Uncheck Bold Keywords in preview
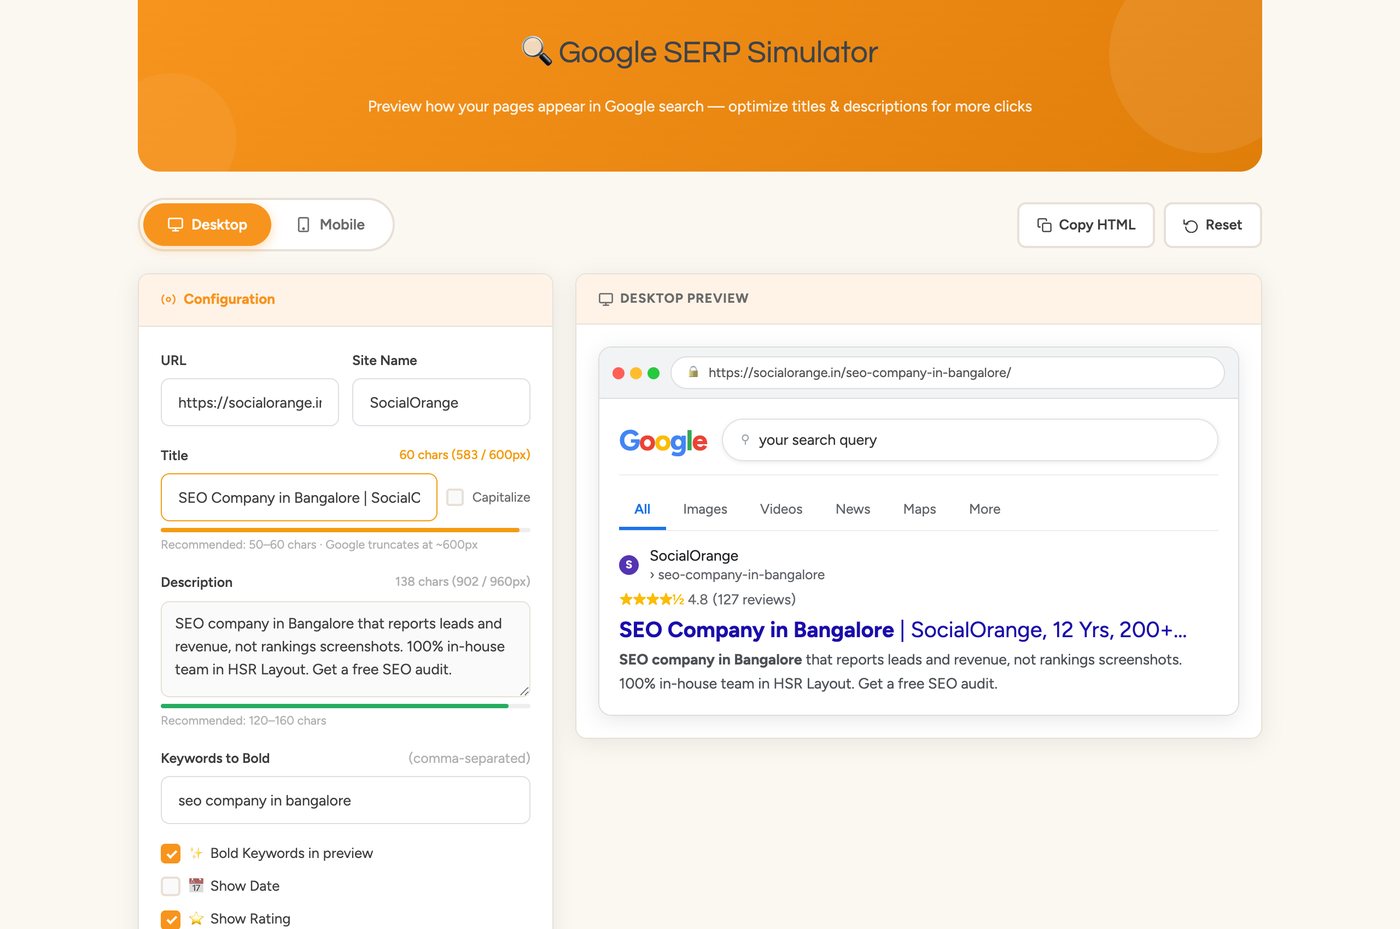The width and height of the screenshot is (1400, 929). click(x=171, y=853)
